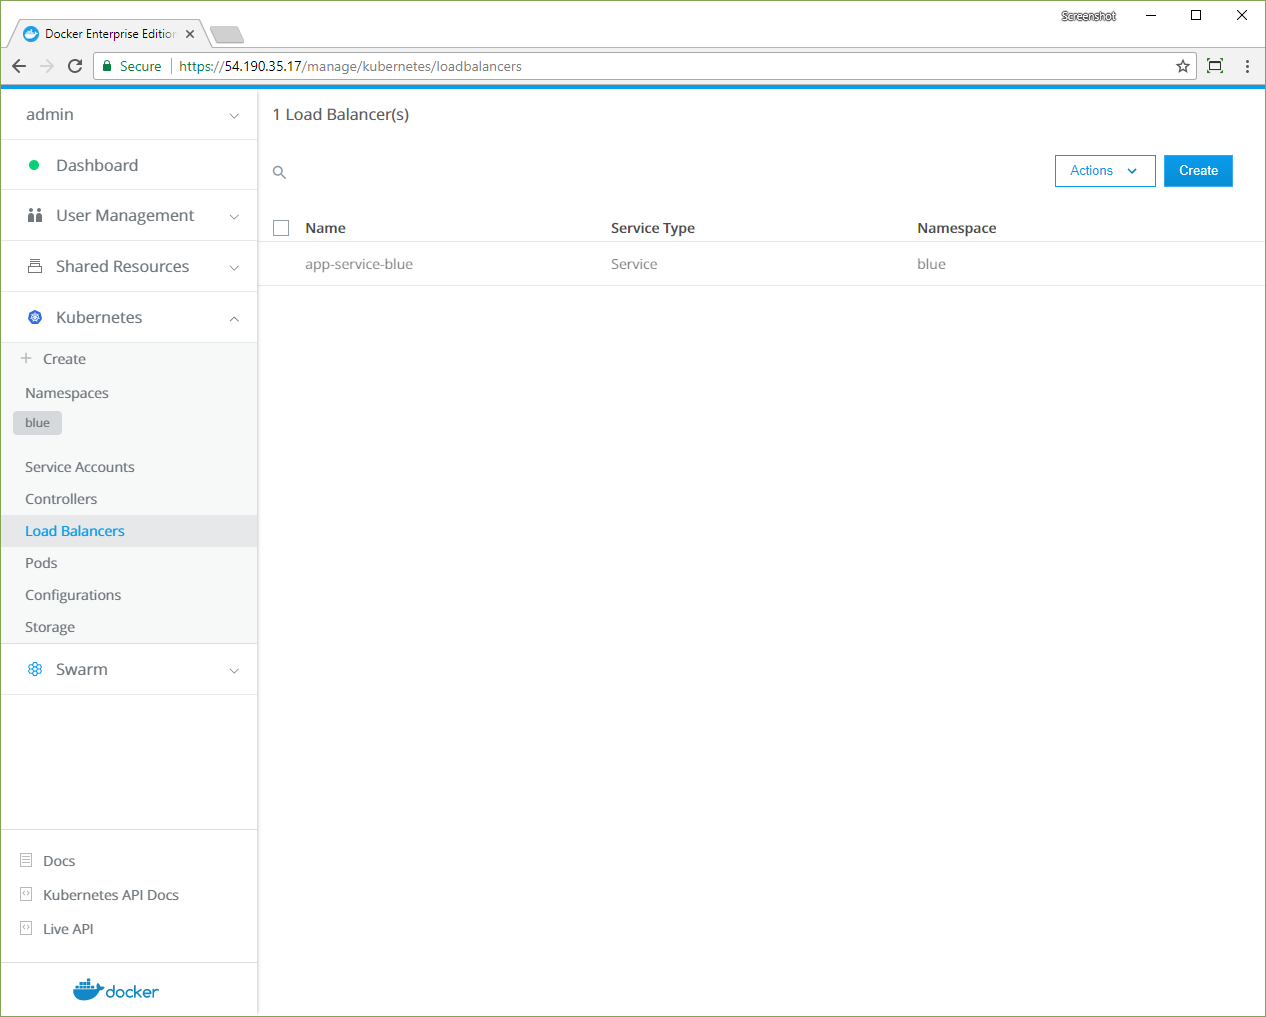Viewport: 1266px width, 1017px height.
Task: Open the app-service-blue load balancer
Action: click(x=359, y=264)
